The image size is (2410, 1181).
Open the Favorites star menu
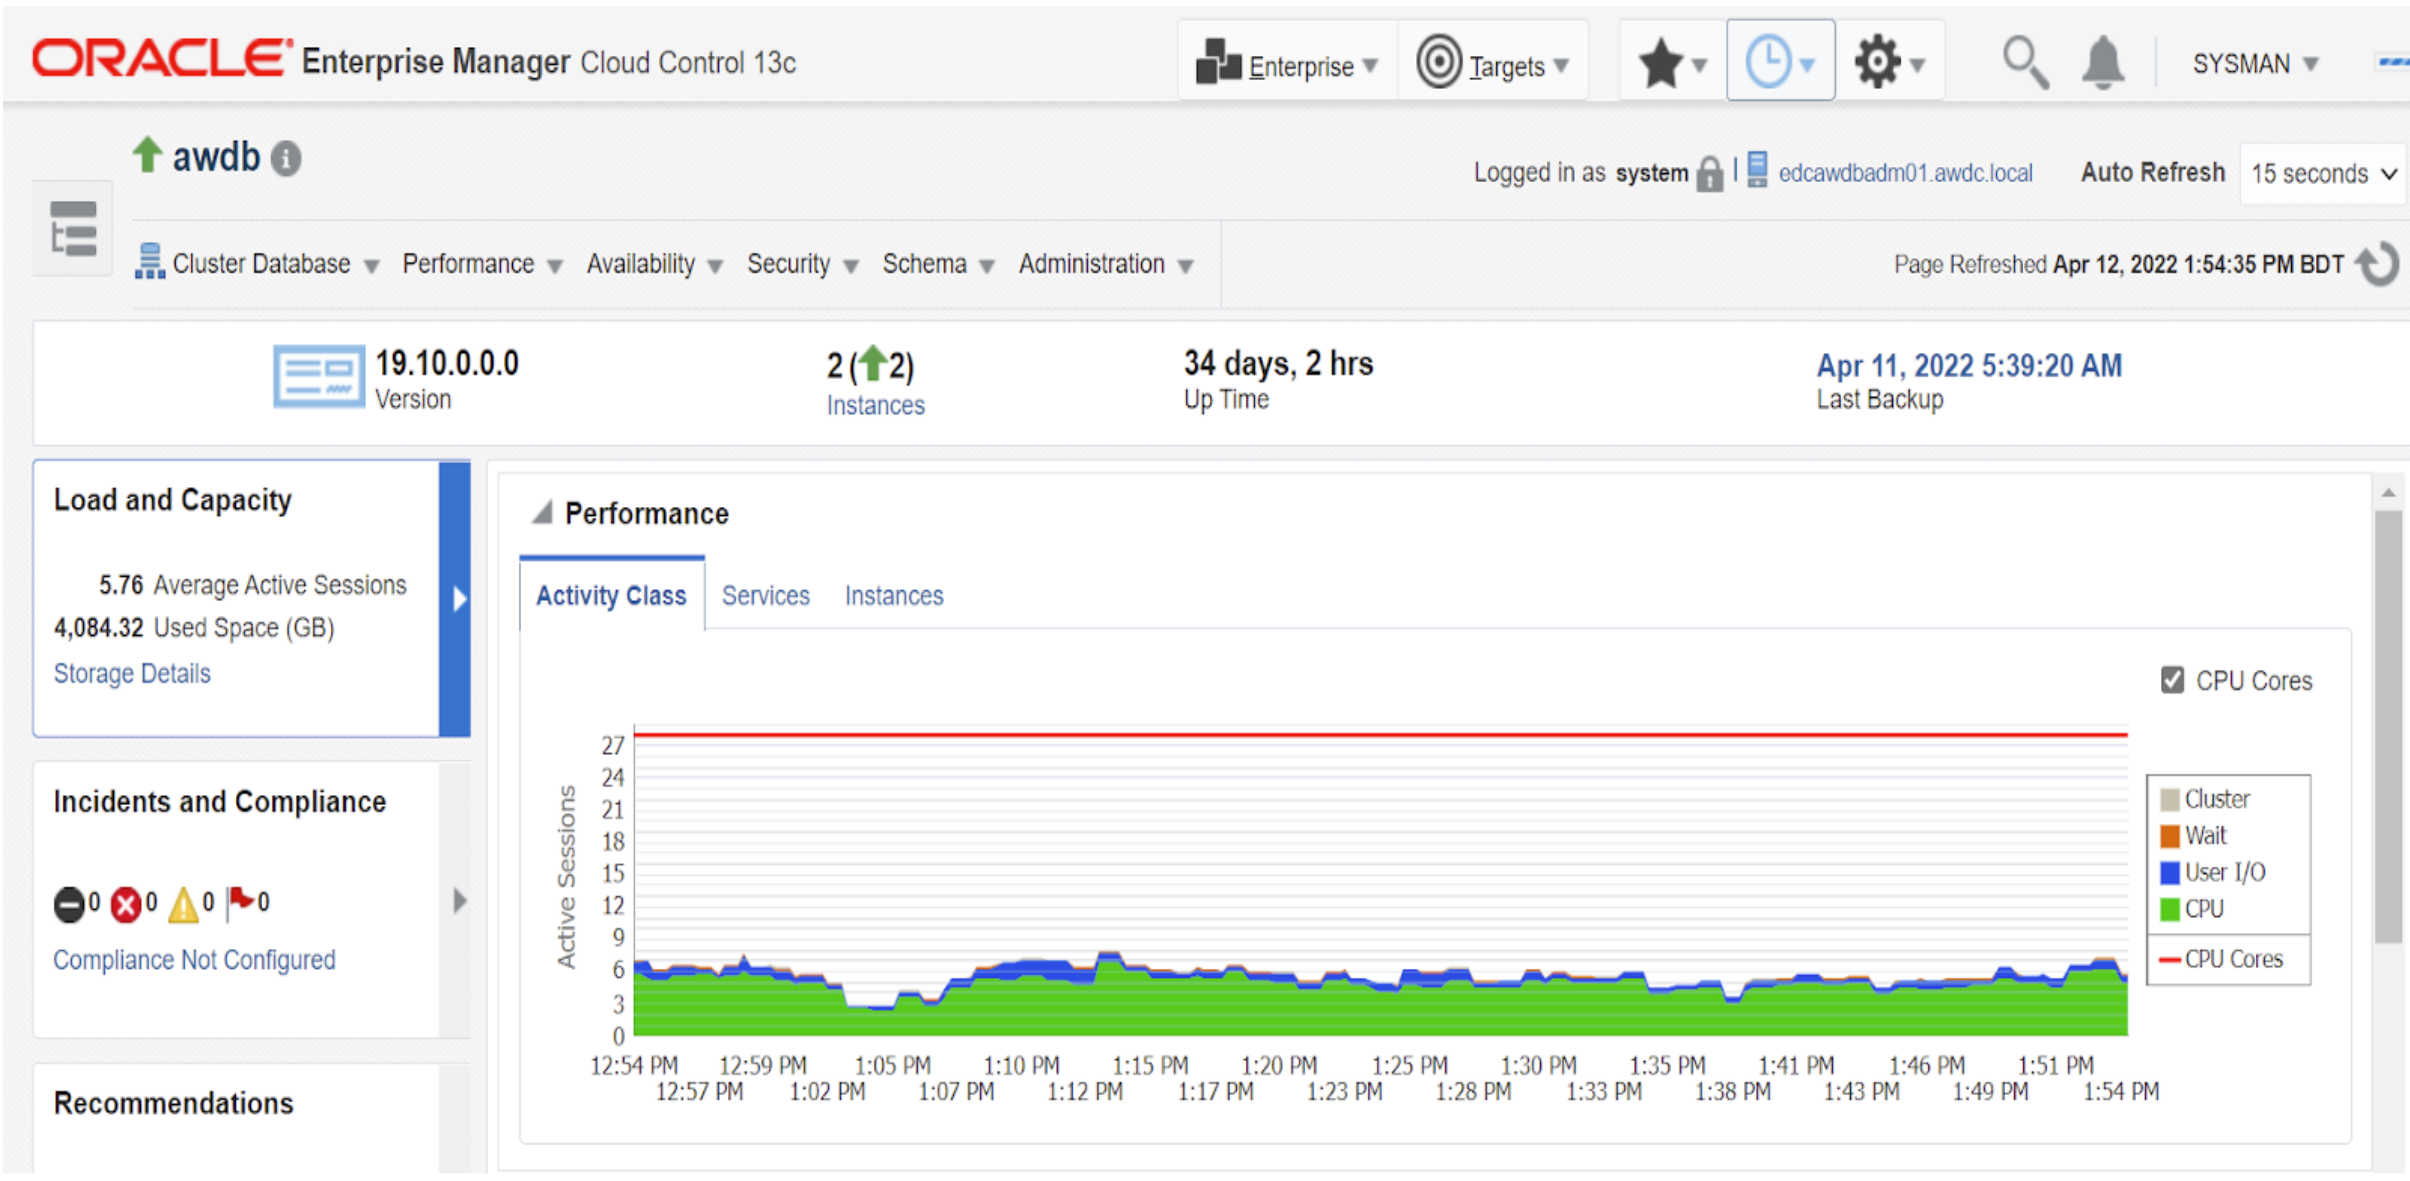point(1672,64)
